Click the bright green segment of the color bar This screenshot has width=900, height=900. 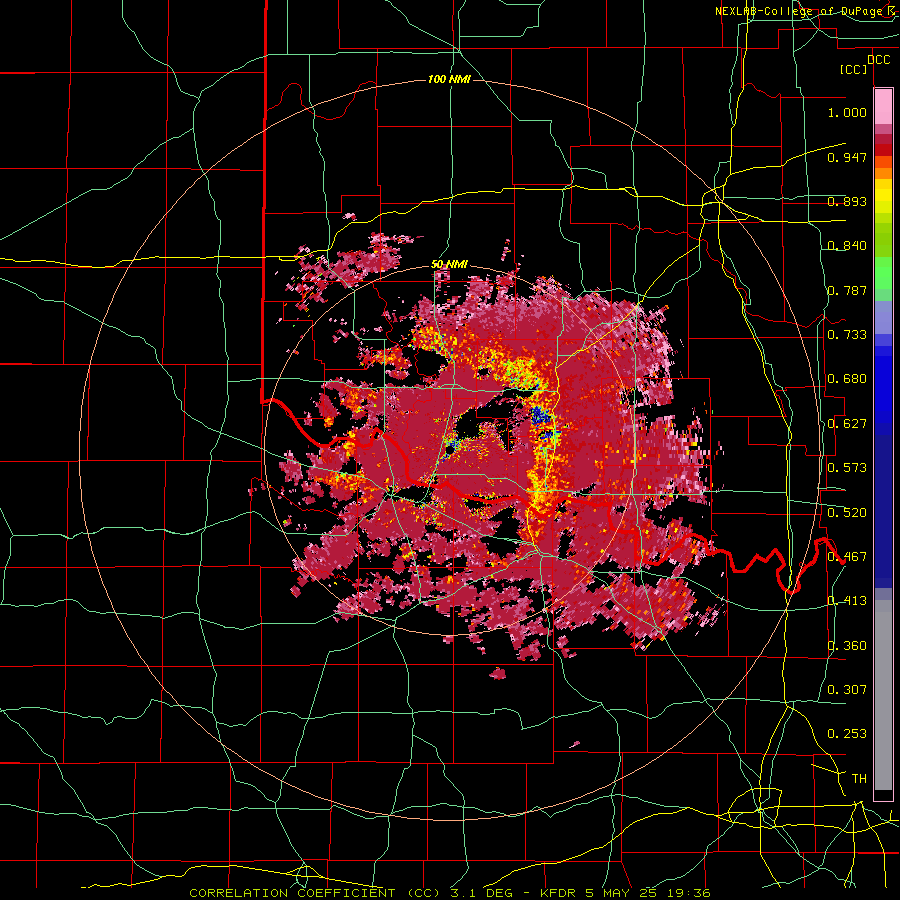pyautogui.click(x=883, y=273)
